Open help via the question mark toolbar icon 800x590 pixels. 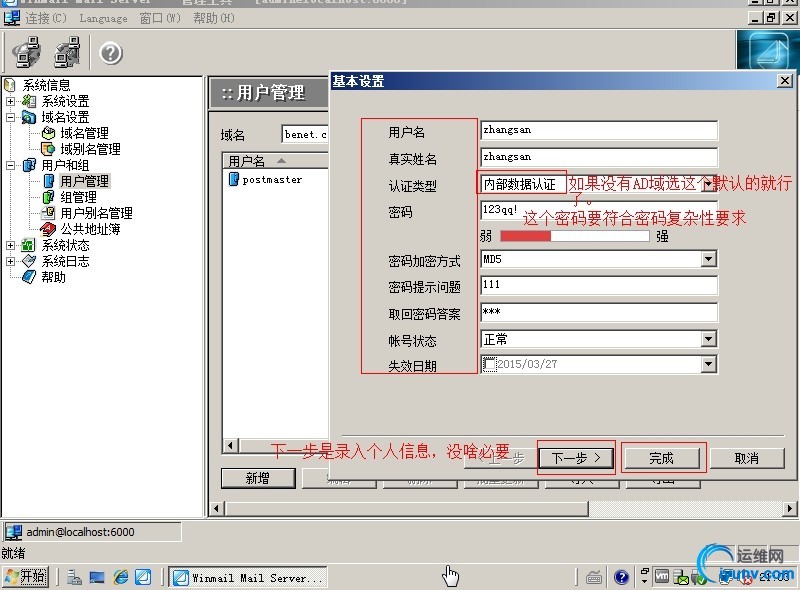tap(111, 53)
